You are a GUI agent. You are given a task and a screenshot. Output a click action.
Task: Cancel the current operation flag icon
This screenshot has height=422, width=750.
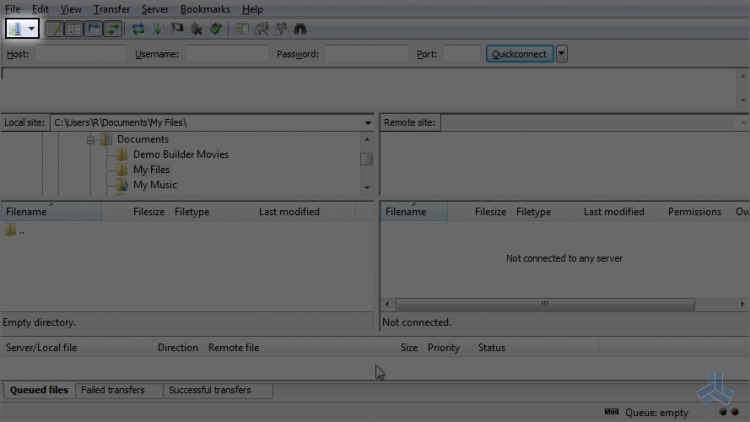(177, 29)
